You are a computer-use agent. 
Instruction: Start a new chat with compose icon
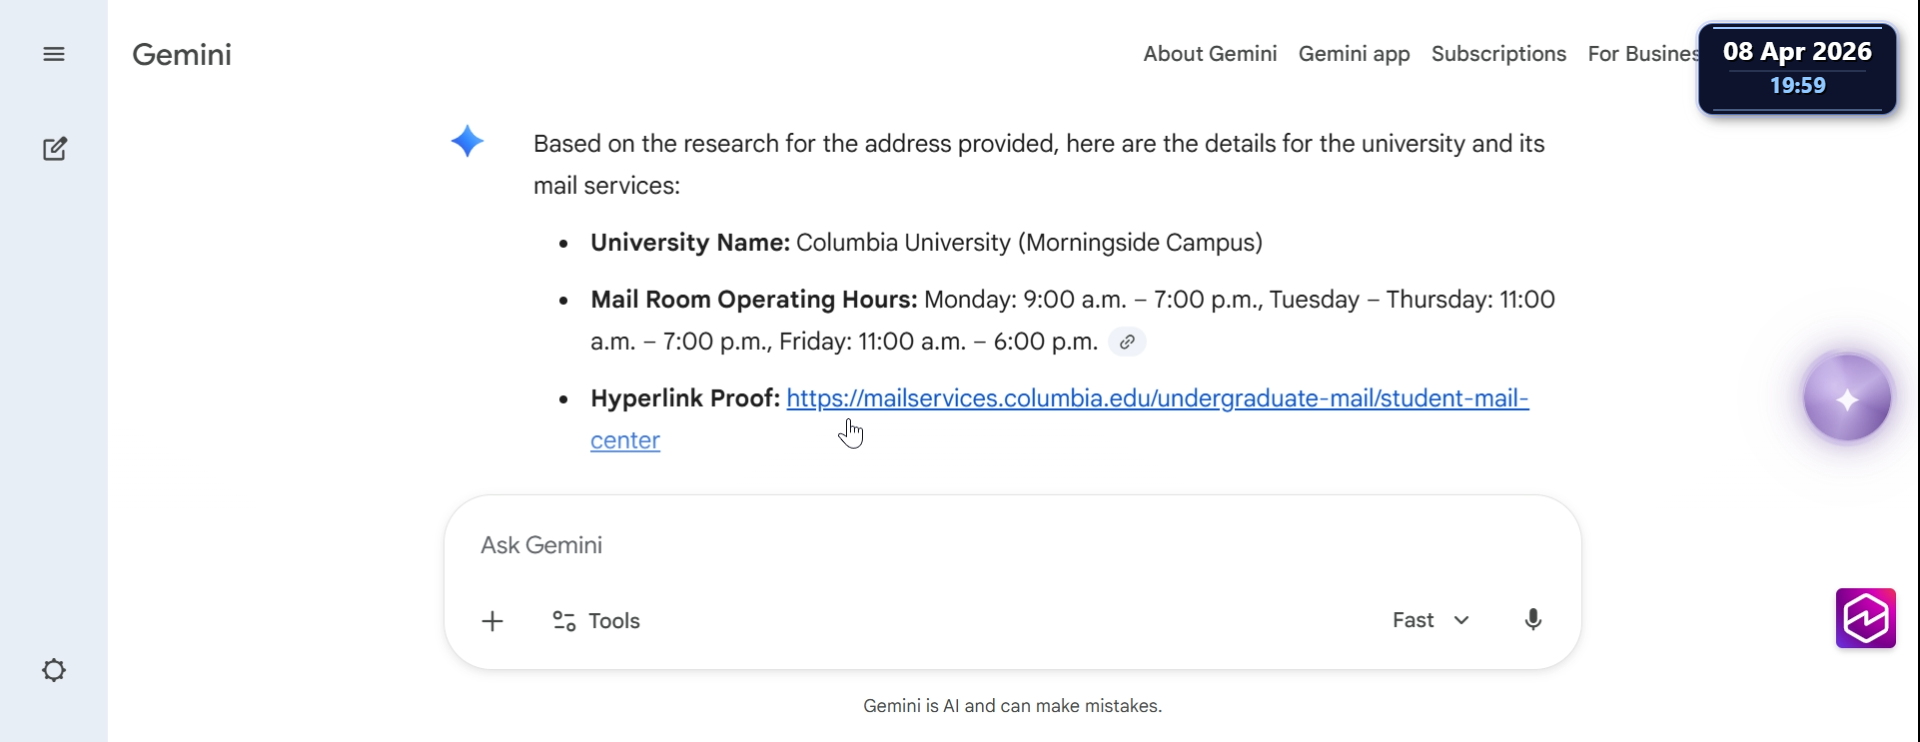click(55, 149)
